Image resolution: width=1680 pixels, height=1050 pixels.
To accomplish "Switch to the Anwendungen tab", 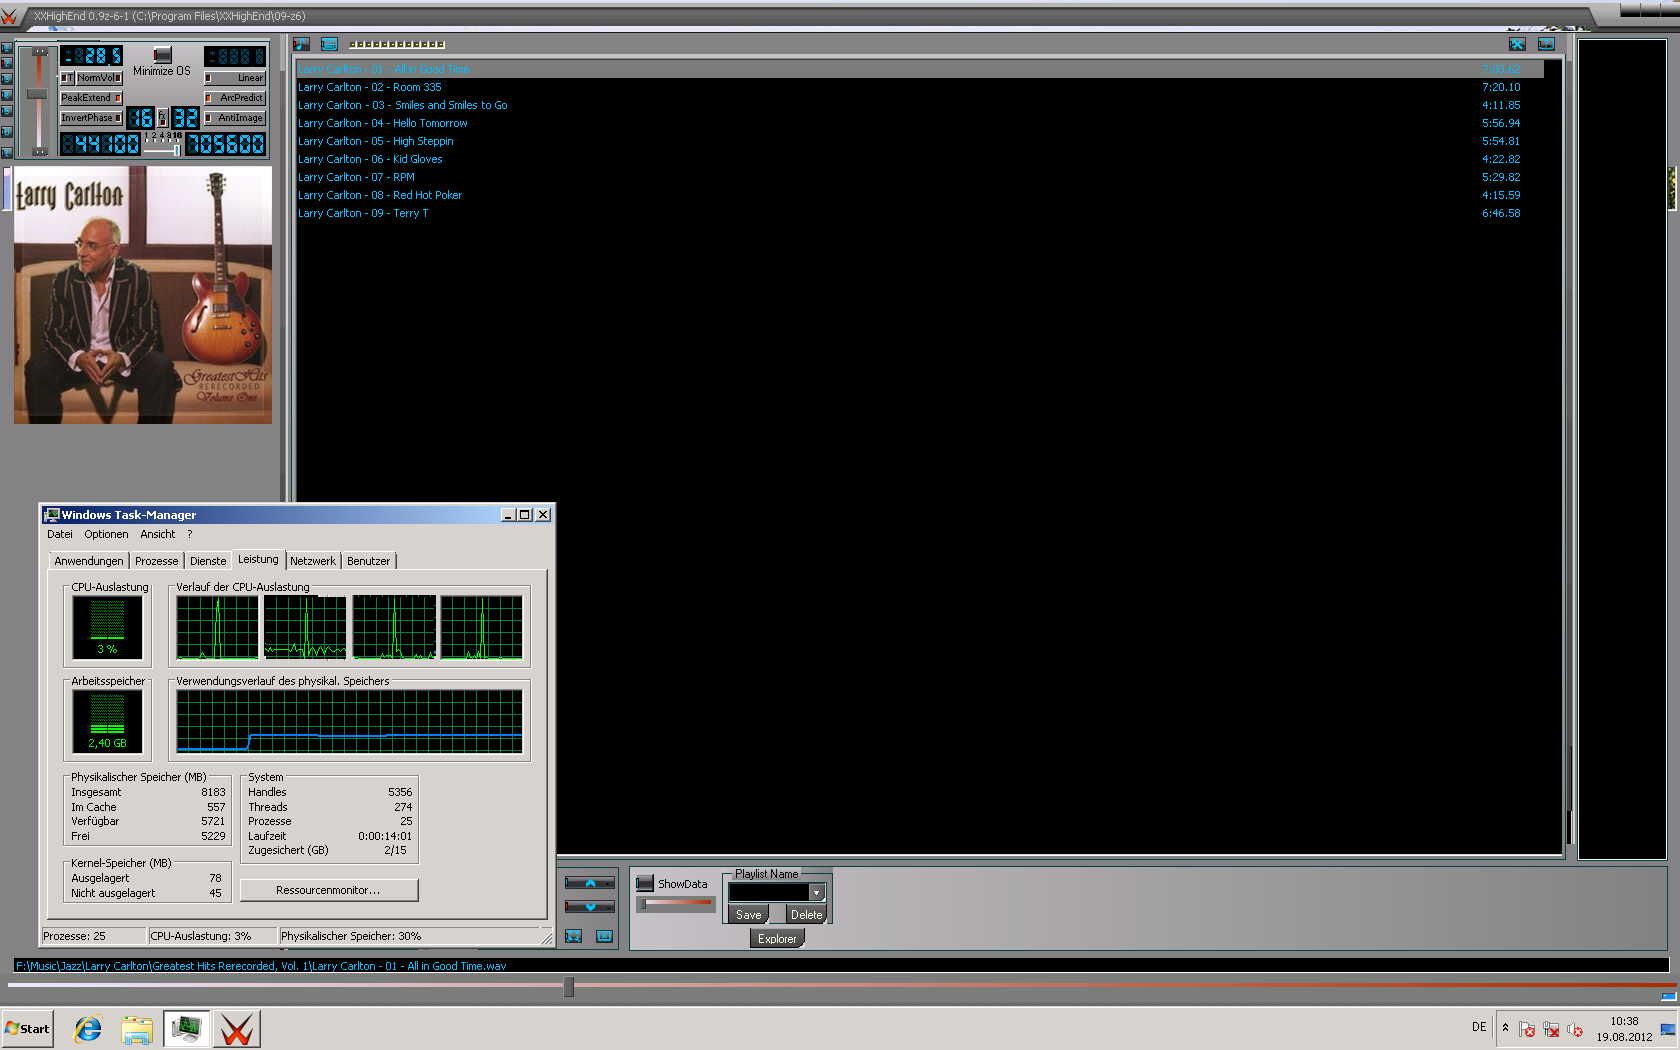I will tap(89, 561).
